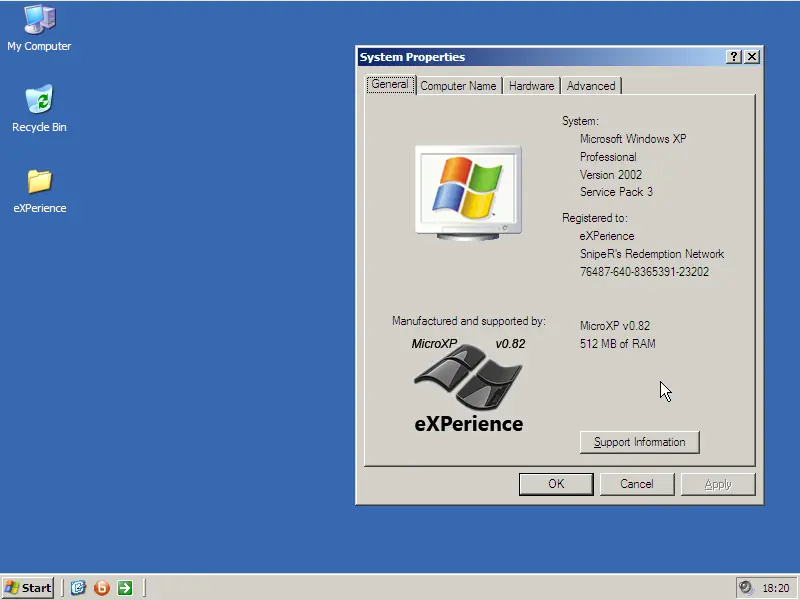Click the 'Registered to:' label
The width and height of the screenshot is (800, 600).
[x=594, y=218]
